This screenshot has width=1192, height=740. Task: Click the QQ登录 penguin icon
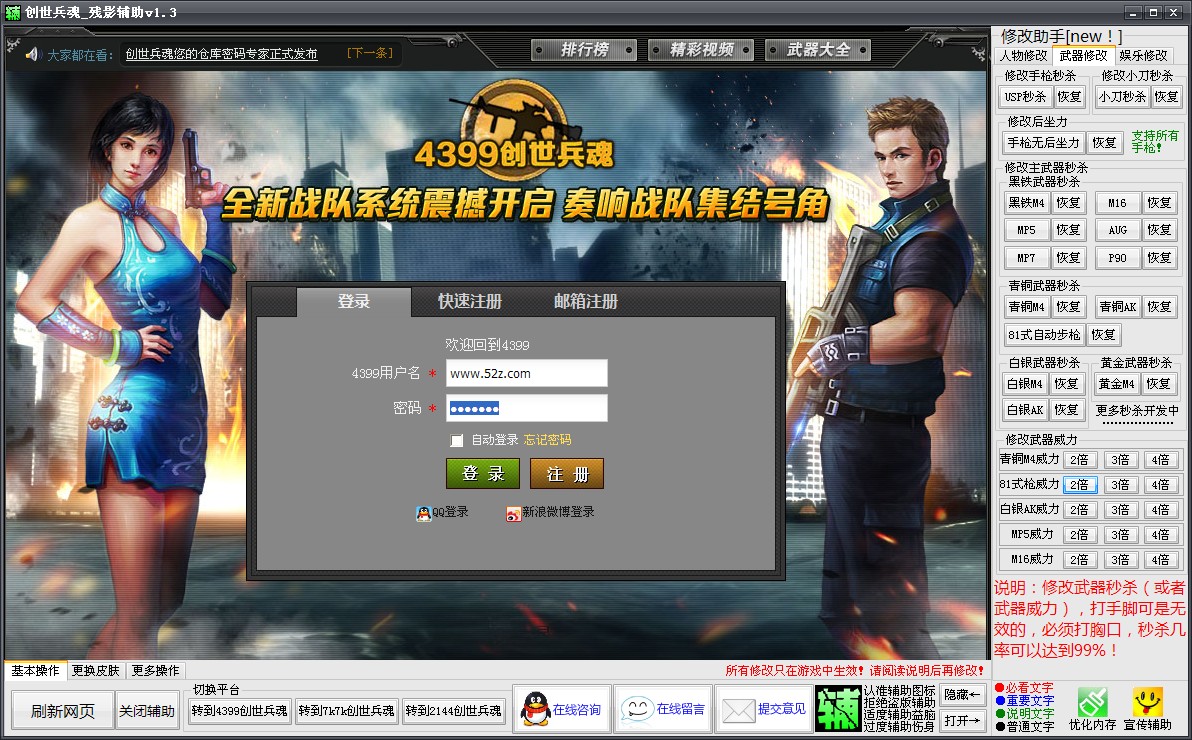(423, 513)
